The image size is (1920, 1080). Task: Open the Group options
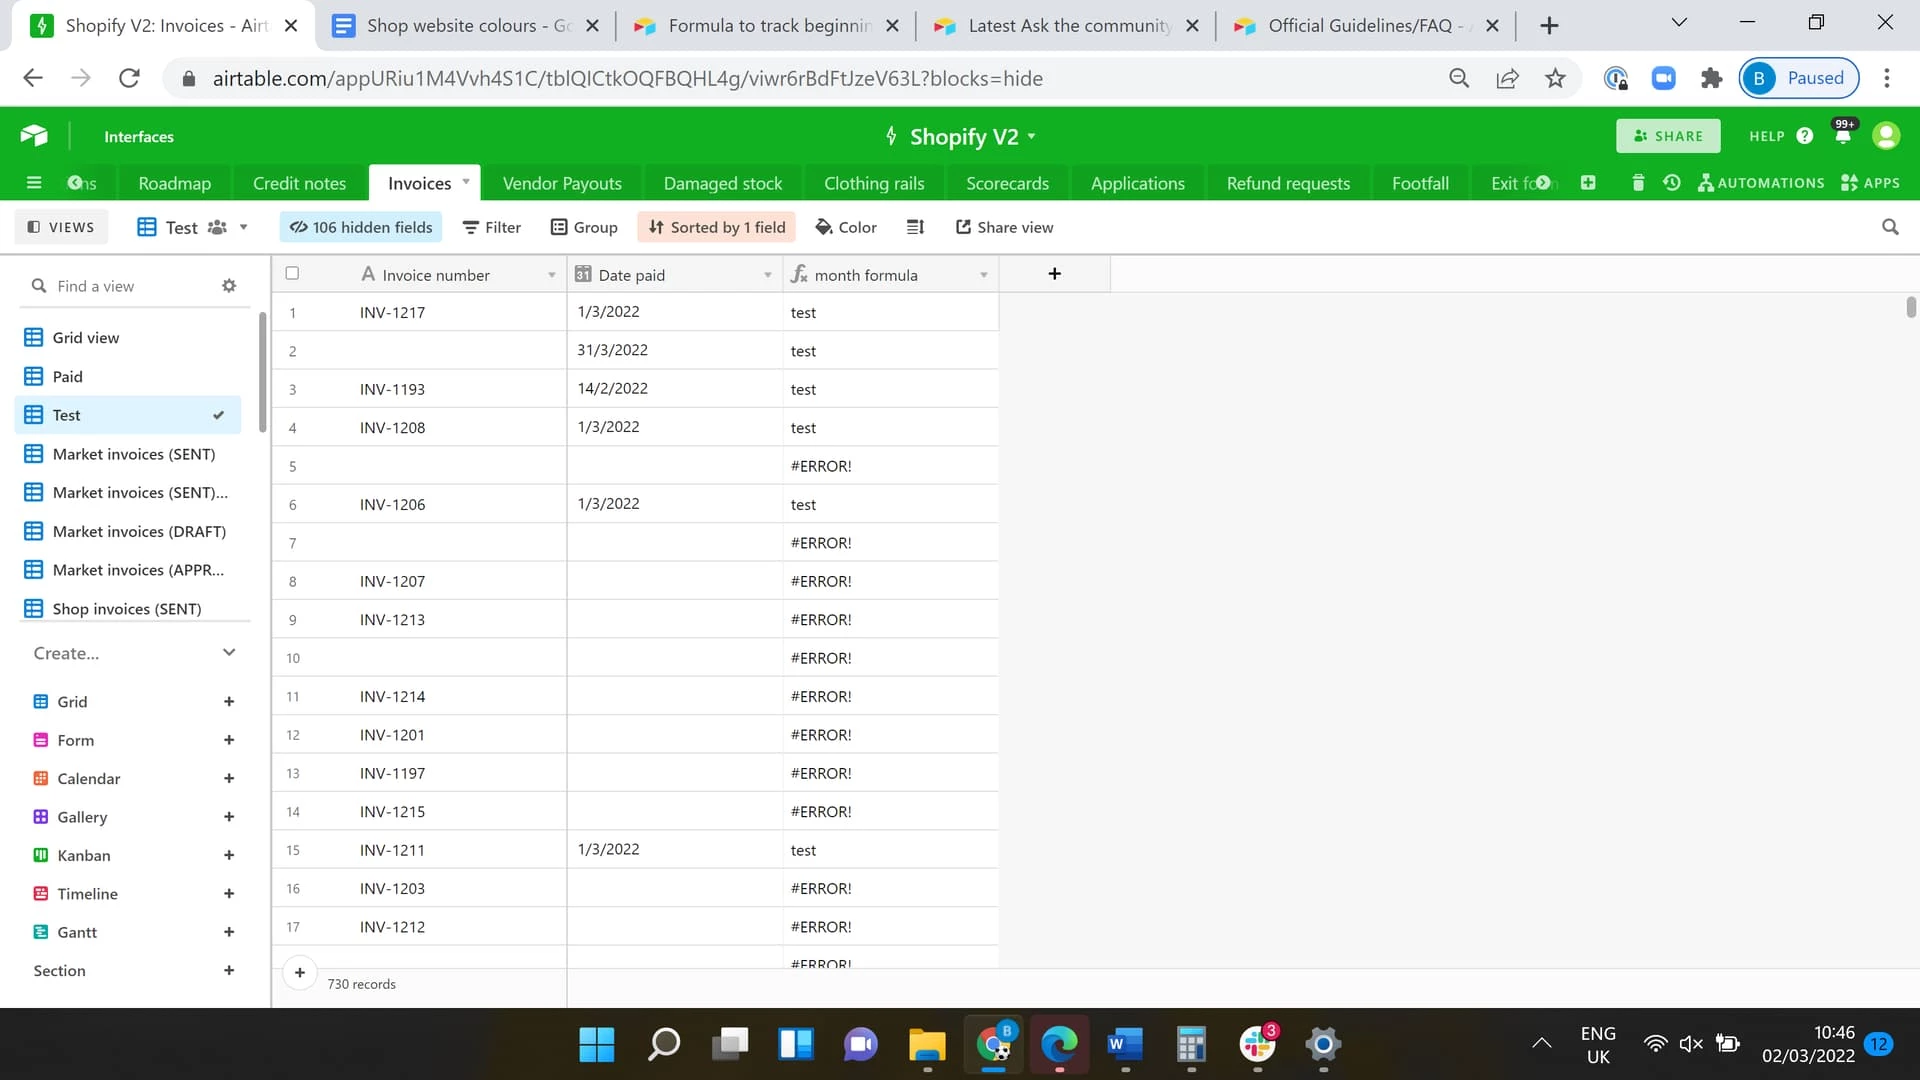tap(584, 227)
